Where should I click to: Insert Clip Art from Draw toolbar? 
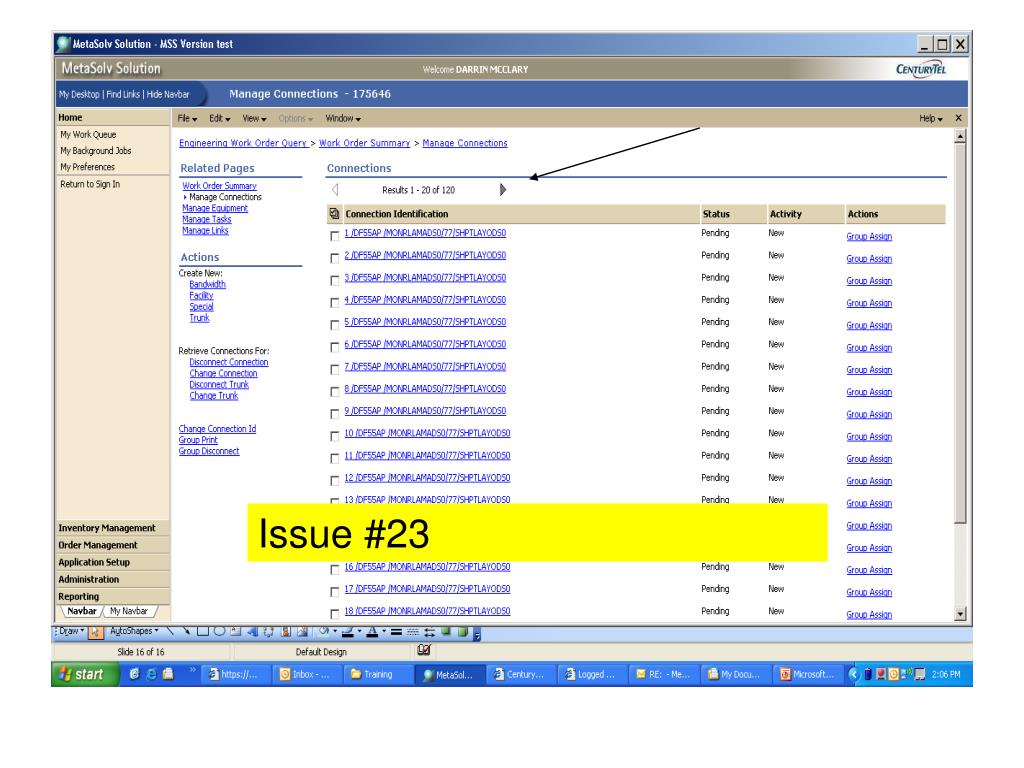(x=285, y=632)
